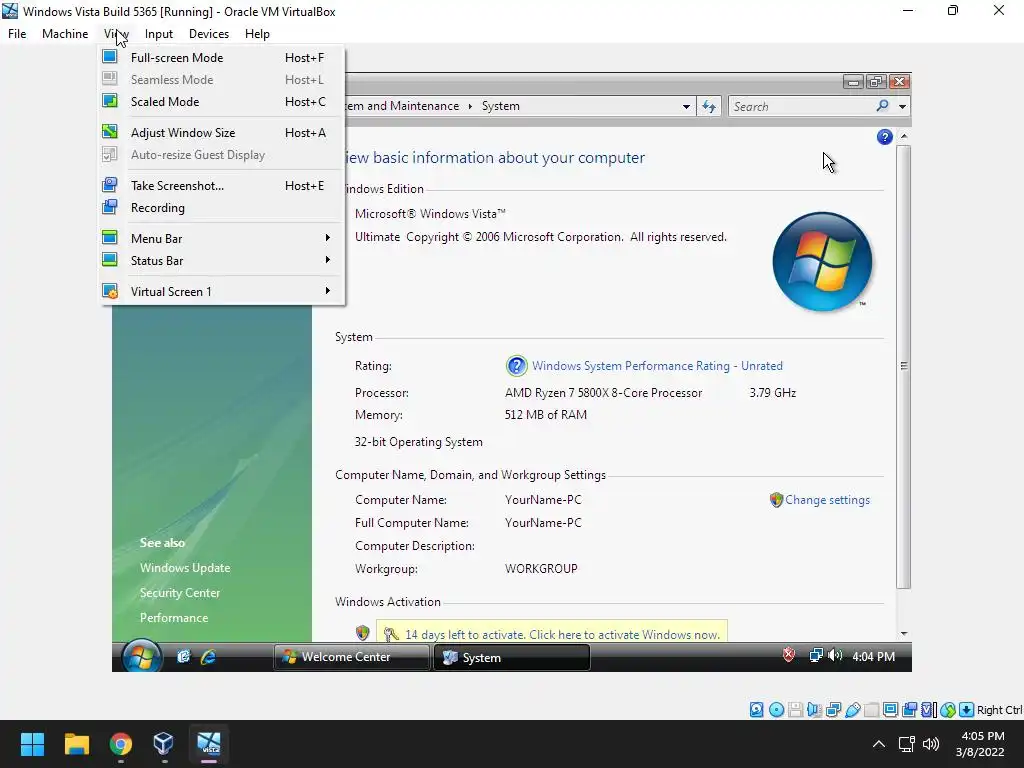Click the network icon in the Vista system tray
Image resolution: width=1024 pixels, height=768 pixels.
(x=816, y=655)
